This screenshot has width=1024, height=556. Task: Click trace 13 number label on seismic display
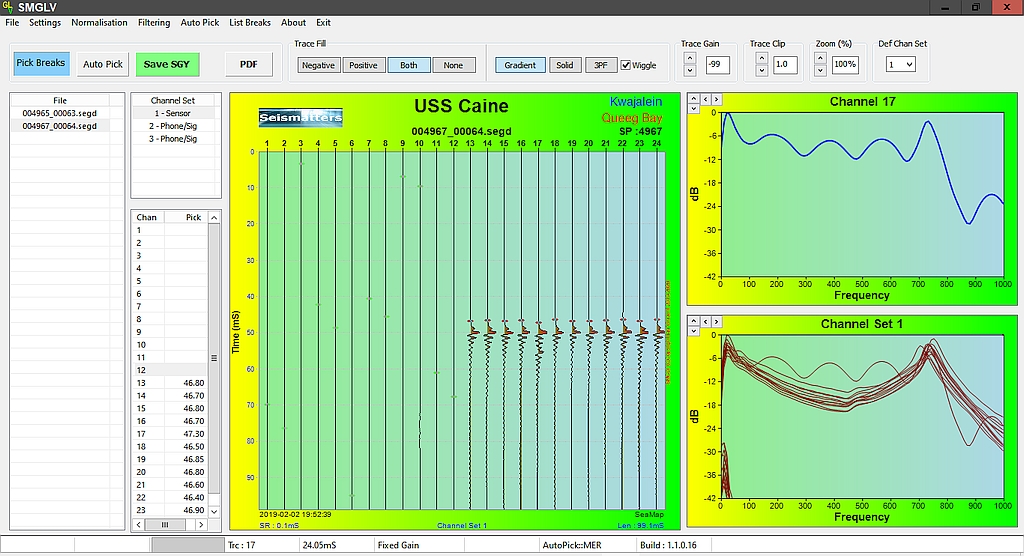pos(470,143)
